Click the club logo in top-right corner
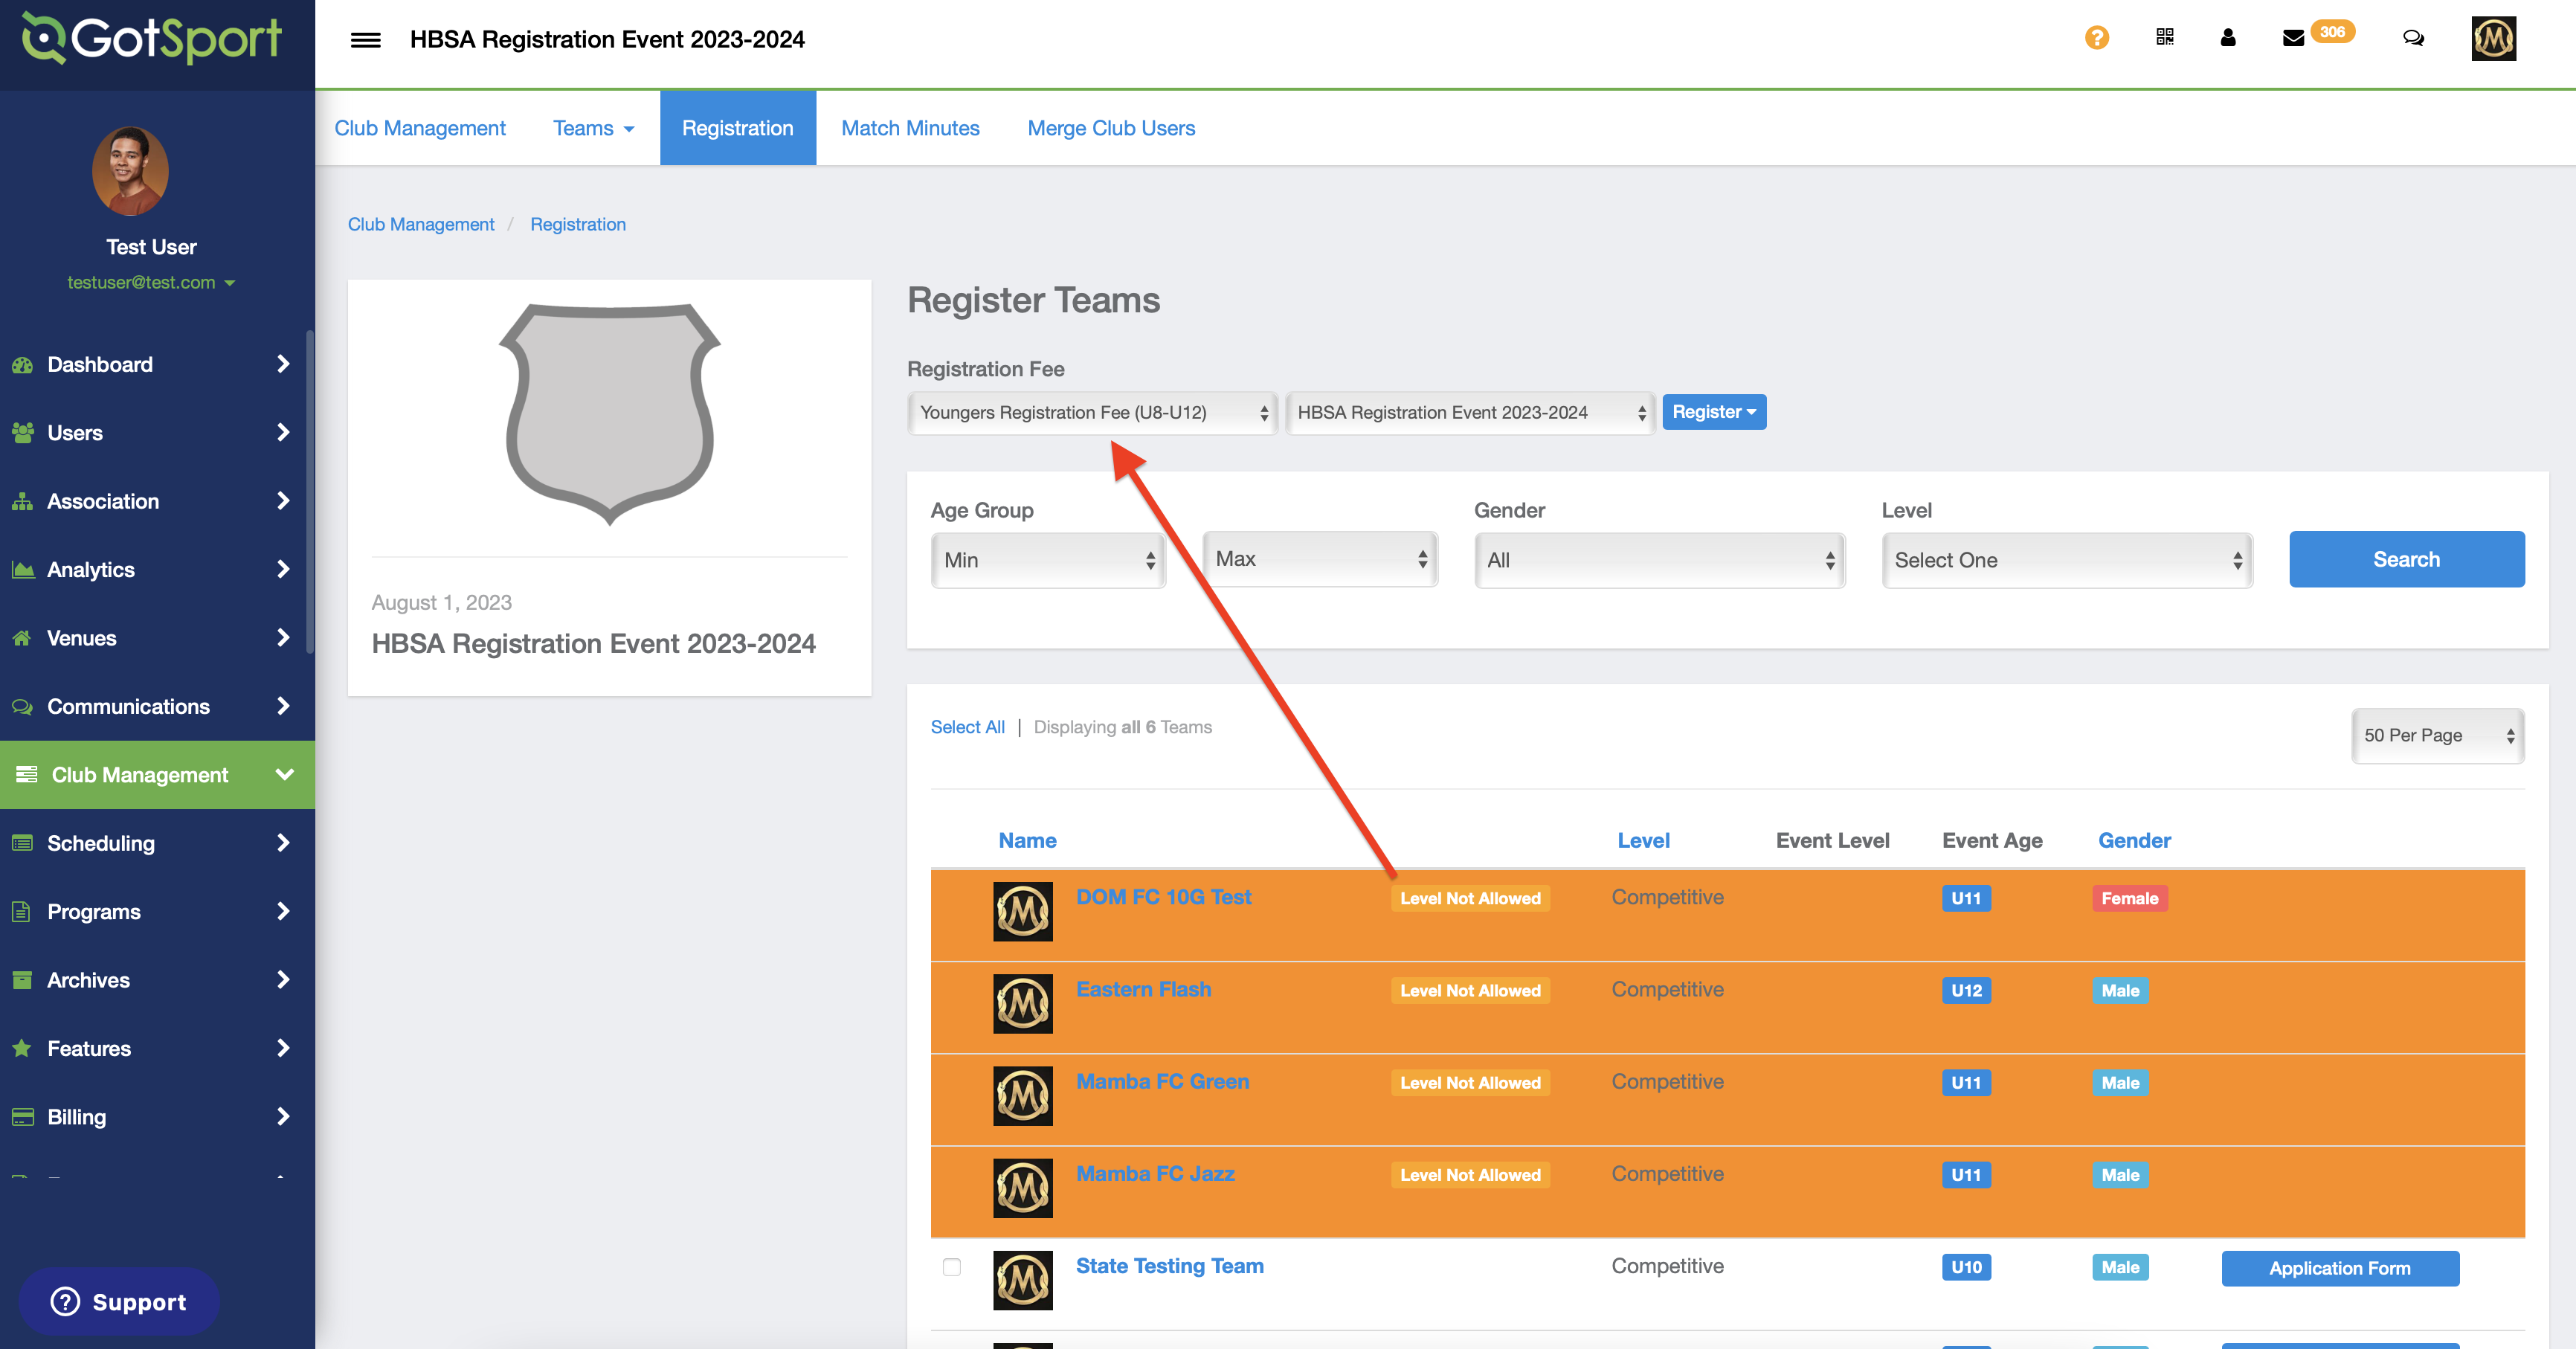The image size is (2576, 1349). 2493,38
